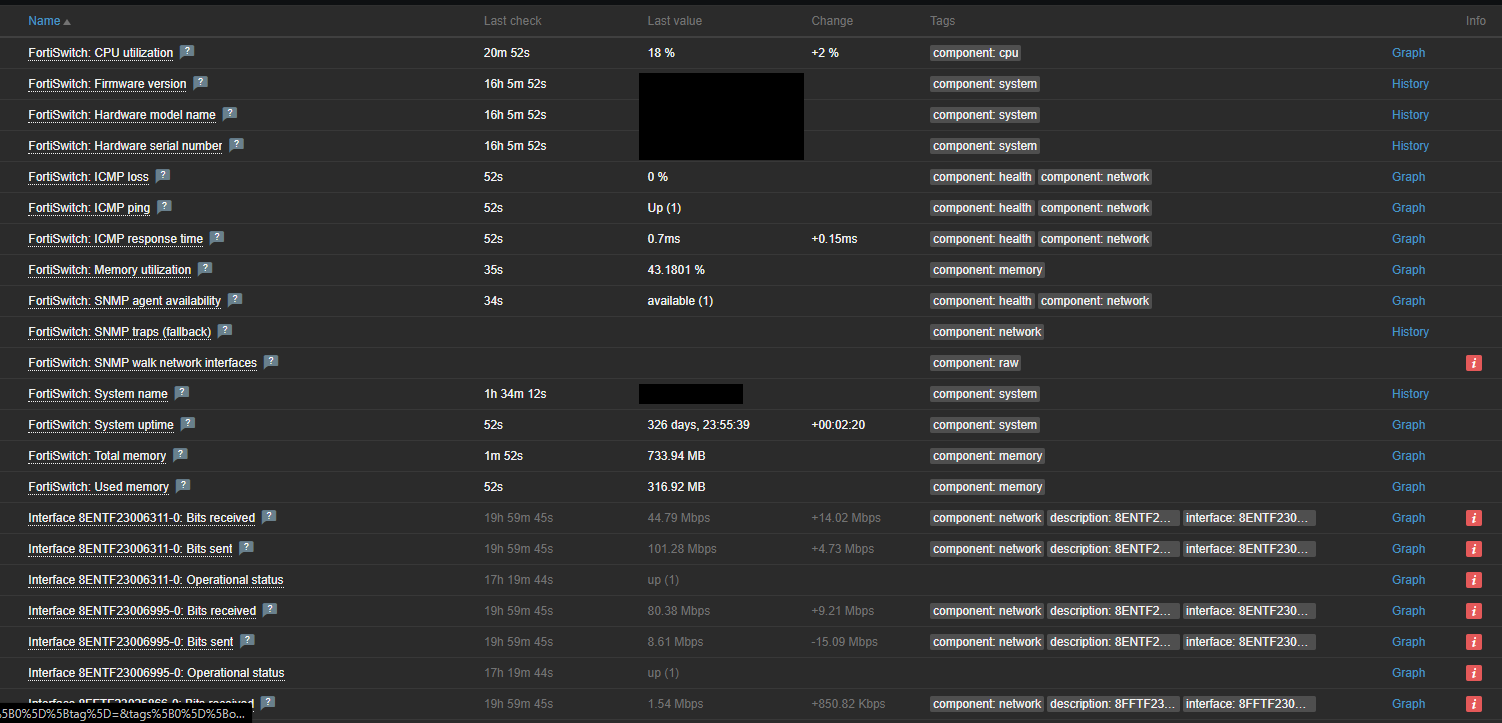Open help icon beside ICMP ping

pos(164,207)
